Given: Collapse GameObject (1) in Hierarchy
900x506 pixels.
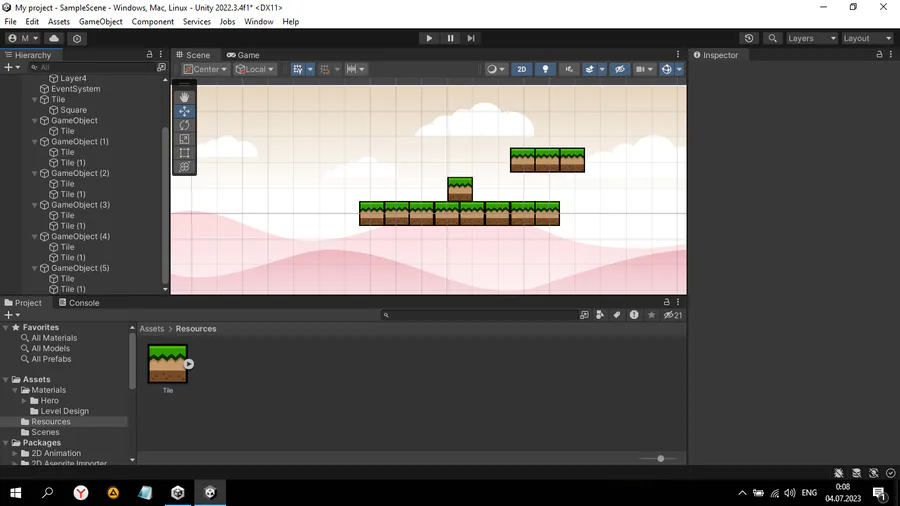Looking at the screenshot, I should coord(34,142).
